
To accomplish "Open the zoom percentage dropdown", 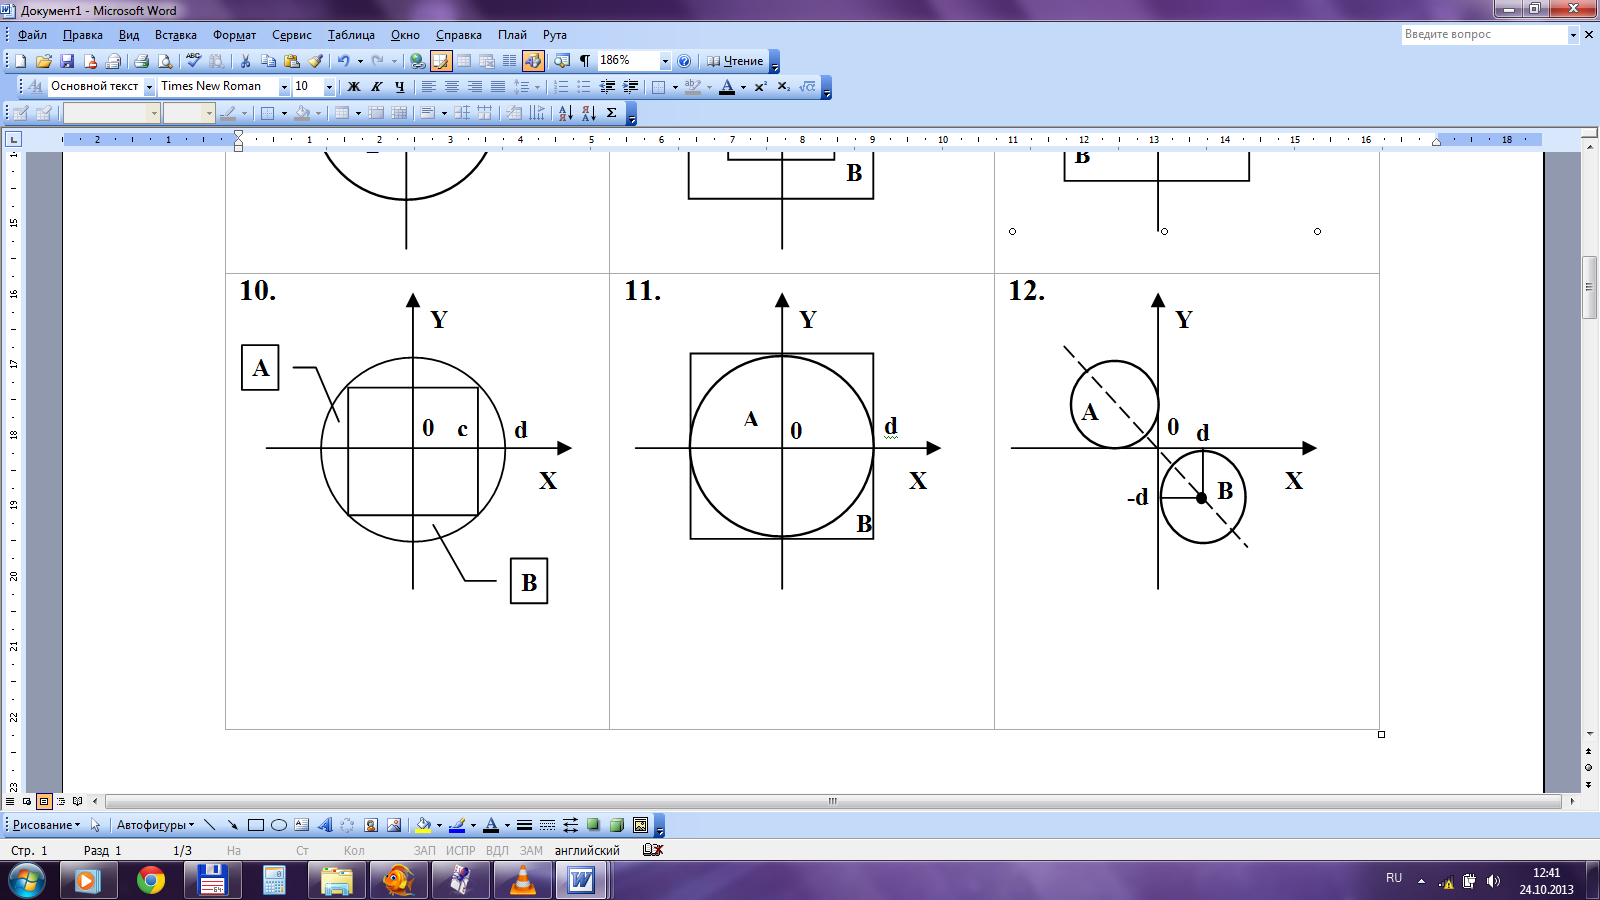I will [665, 61].
